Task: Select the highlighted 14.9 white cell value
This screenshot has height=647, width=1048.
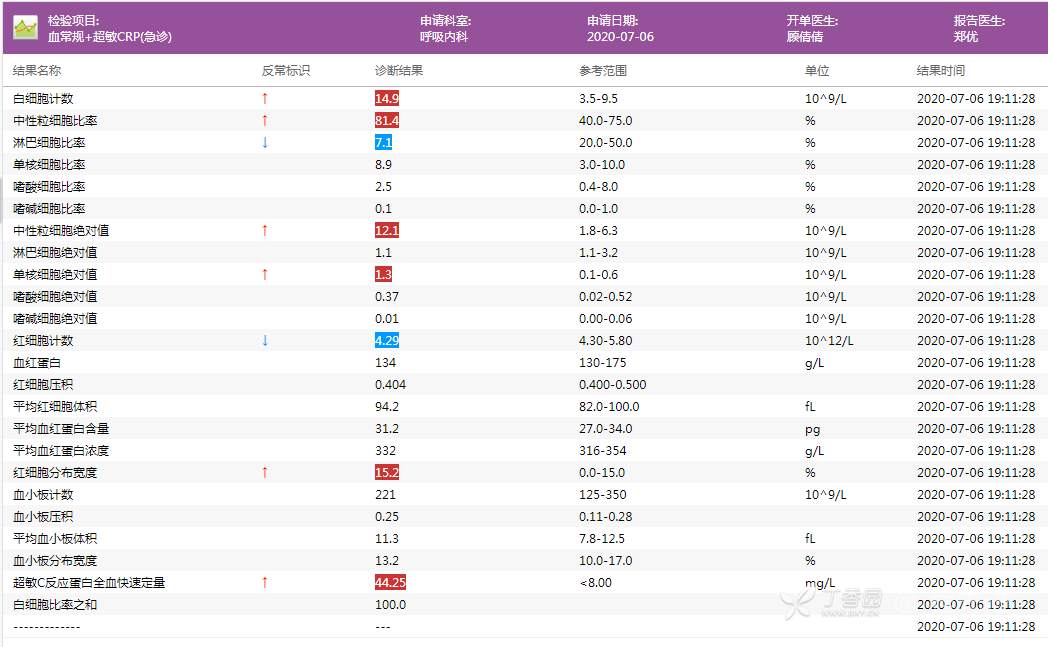Action: (x=387, y=99)
